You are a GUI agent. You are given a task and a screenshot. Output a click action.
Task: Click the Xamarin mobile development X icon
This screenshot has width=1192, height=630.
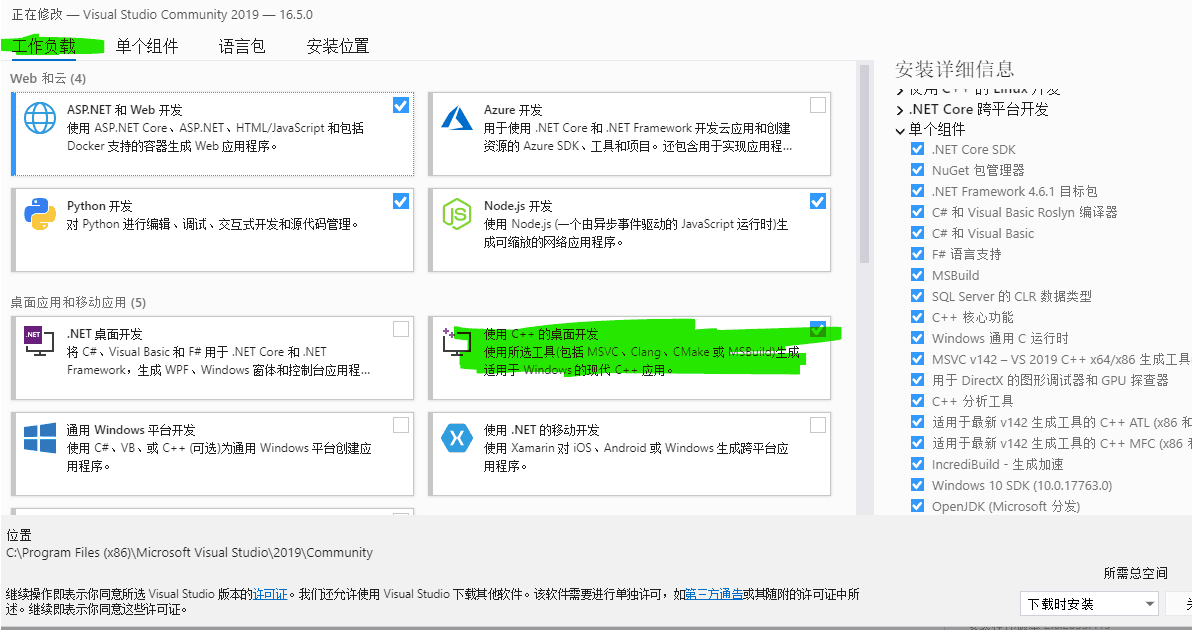pyautogui.click(x=458, y=438)
